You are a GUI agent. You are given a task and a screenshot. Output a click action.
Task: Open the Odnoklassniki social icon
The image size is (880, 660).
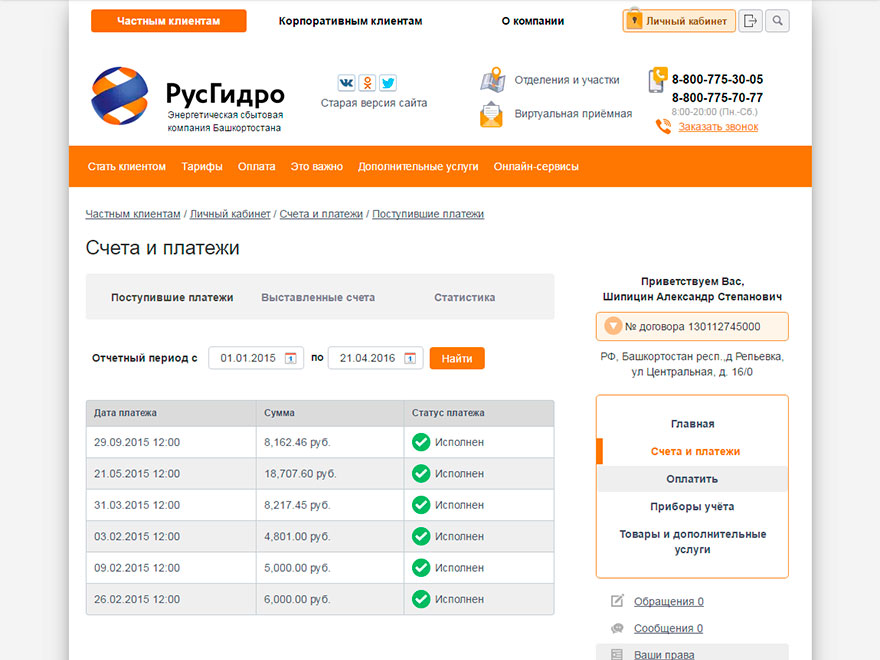click(367, 83)
